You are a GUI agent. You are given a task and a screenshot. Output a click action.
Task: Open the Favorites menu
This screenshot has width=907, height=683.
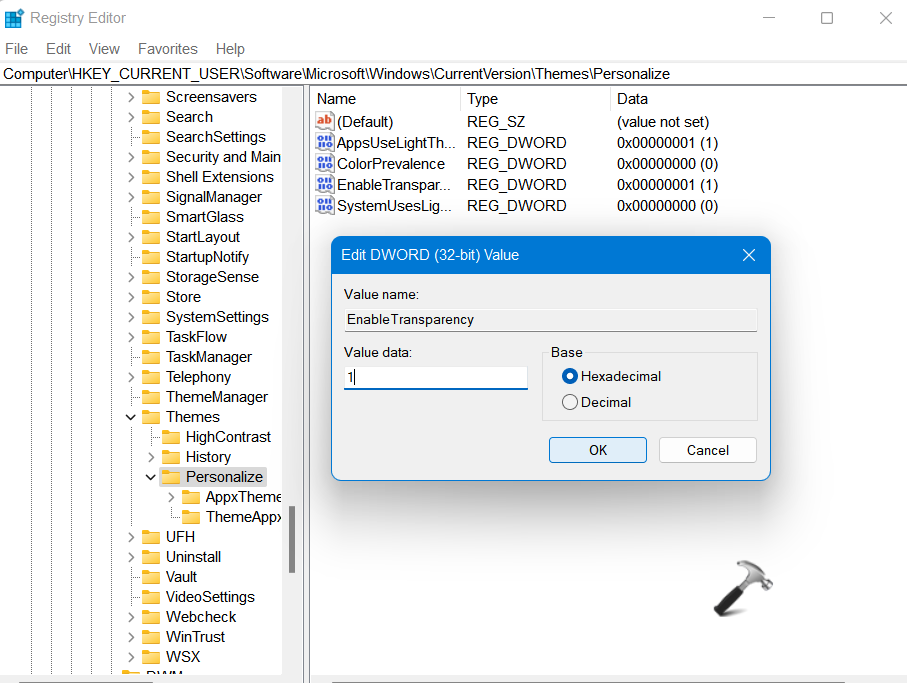(x=167, y=49)
